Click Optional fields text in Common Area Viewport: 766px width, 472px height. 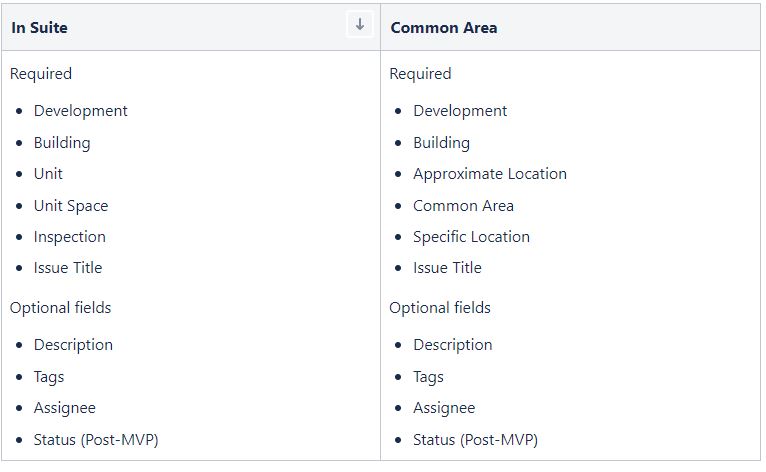pyautogui.click(x=440, y=308)
